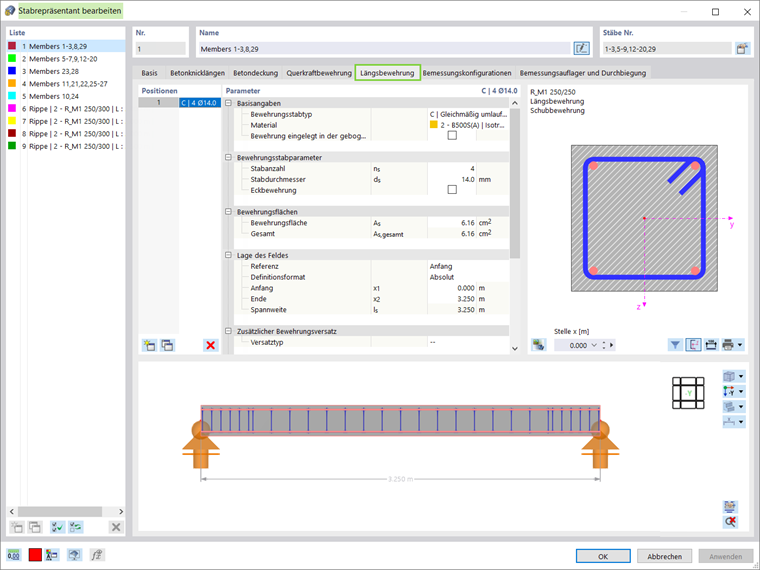Click the print icon under cross-section preview
Screen dimensions: 760x570
tap(728, 345)
